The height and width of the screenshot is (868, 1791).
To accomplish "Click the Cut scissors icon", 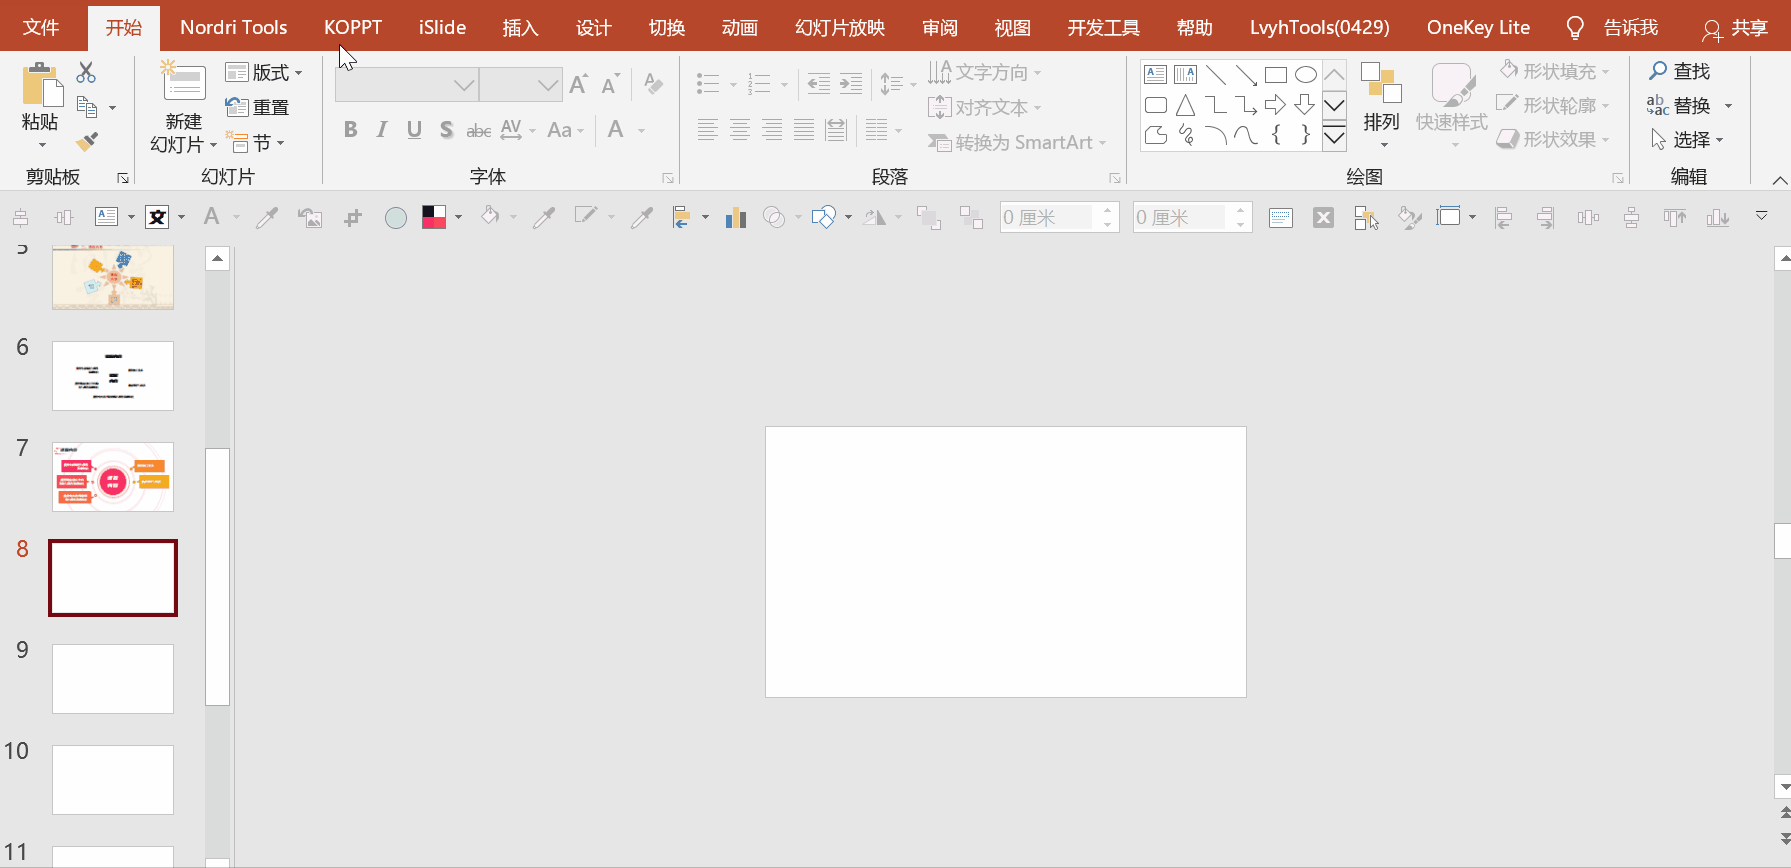I will (x=86, y=72).
